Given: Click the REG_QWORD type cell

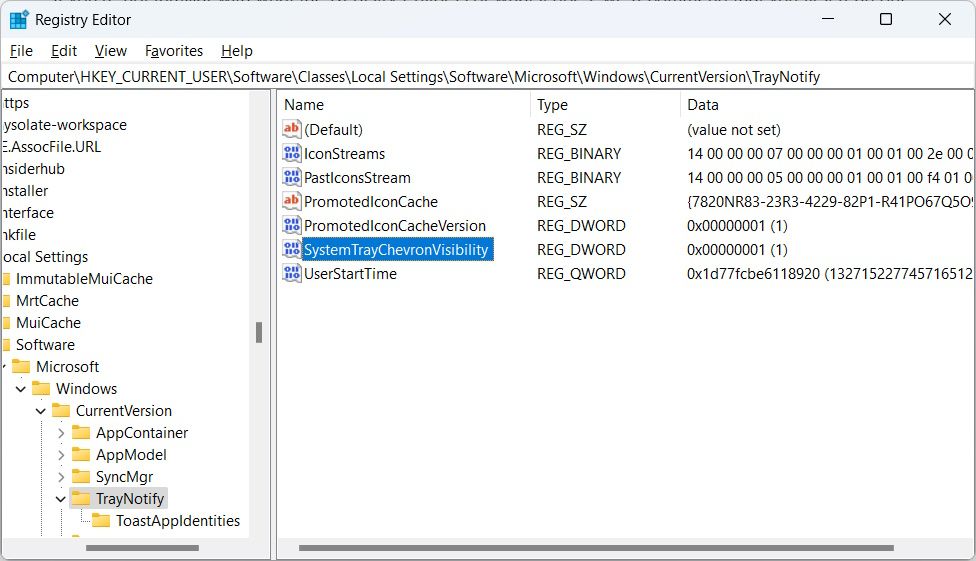Looking at the screenshot, I should [581, 273].
